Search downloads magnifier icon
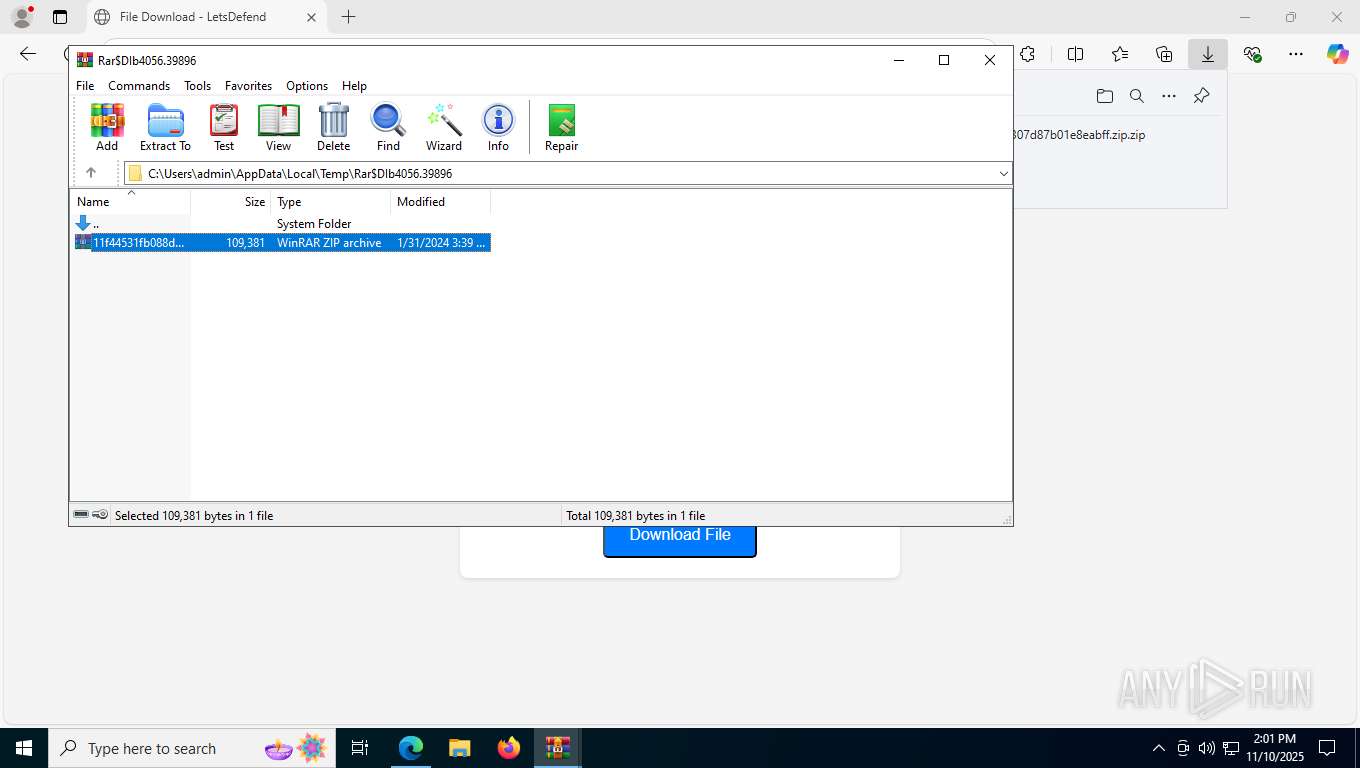The image size is (1360, 768). point(1136,96)
